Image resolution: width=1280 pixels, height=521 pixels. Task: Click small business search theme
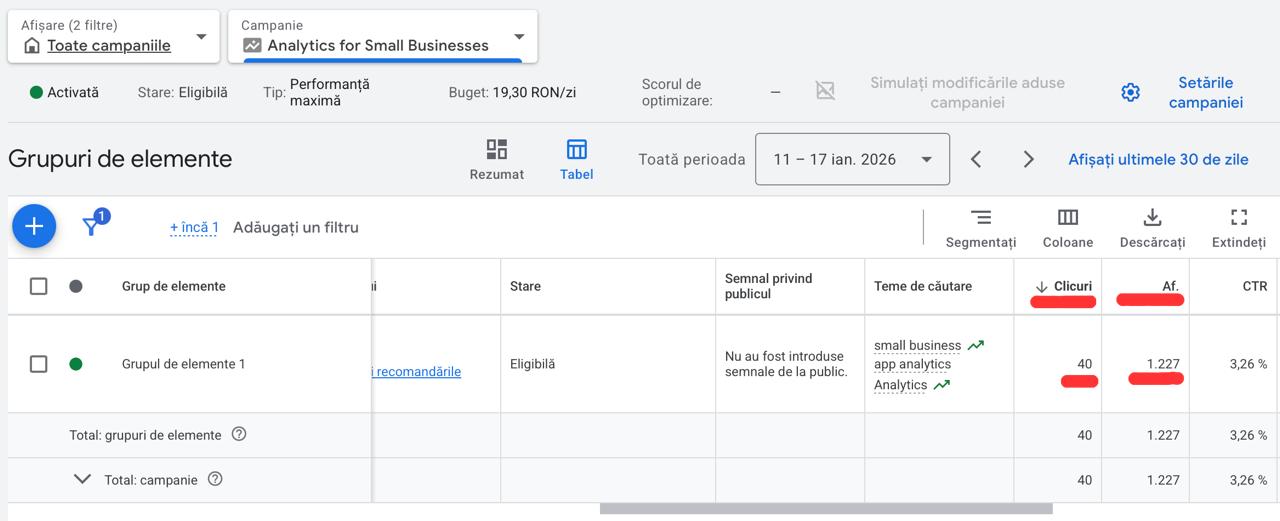917,345
